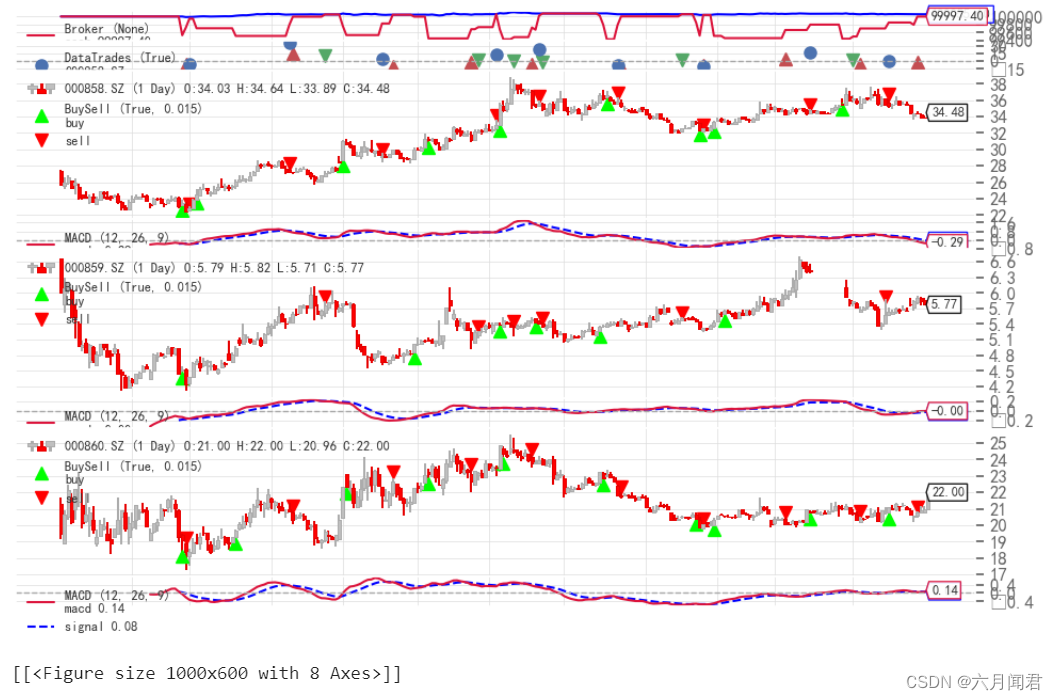Click the red sell triangle in 000860.SZ legend
The height and width of the screenshot is (700, 1058).
tap(42, 498)
